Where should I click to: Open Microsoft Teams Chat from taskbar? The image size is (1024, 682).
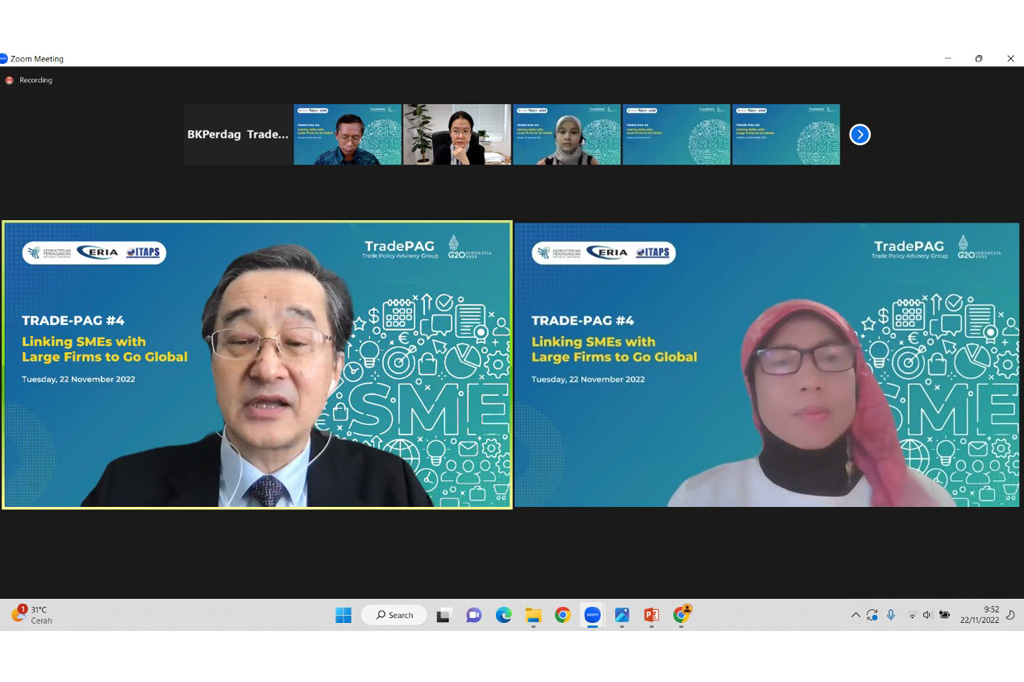tap(473, 615)
